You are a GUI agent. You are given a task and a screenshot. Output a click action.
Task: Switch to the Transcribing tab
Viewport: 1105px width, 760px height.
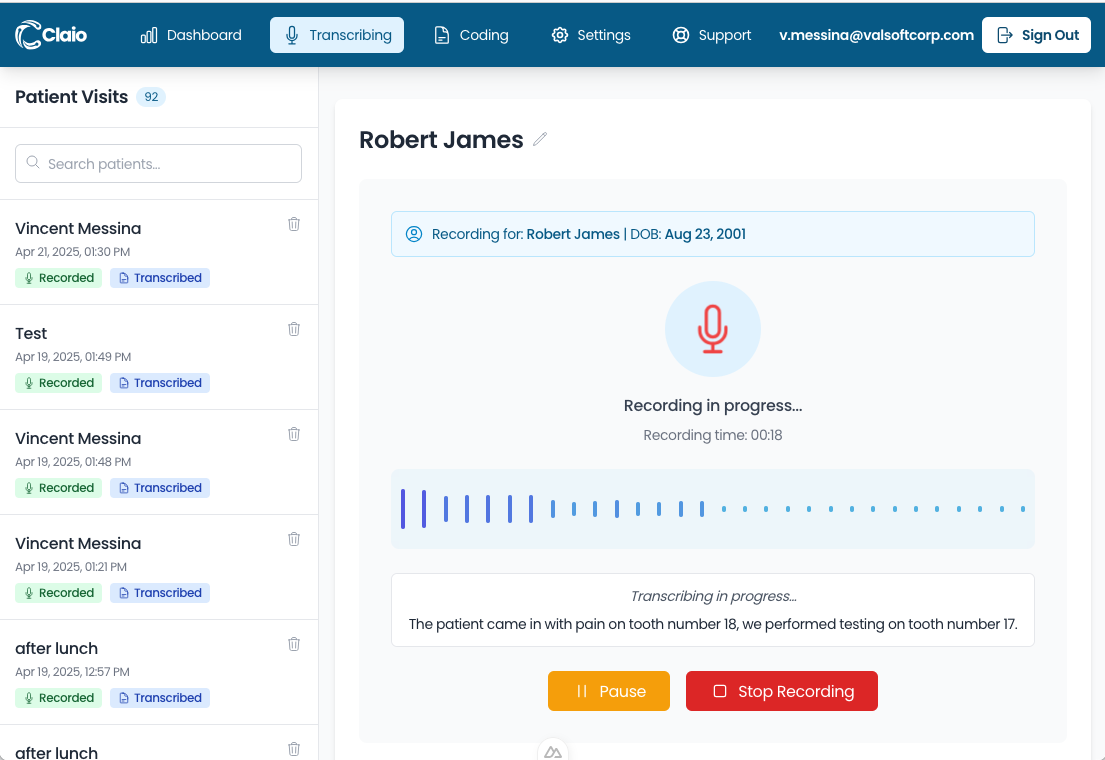click(x=337, y=35)
